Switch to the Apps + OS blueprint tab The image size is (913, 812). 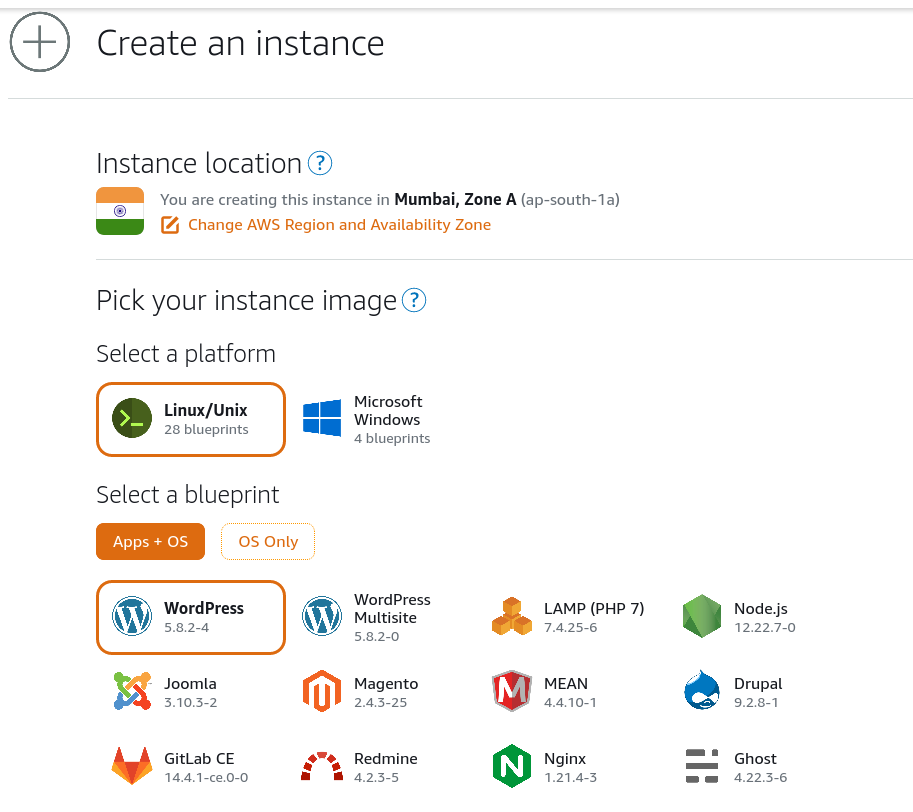150,541
